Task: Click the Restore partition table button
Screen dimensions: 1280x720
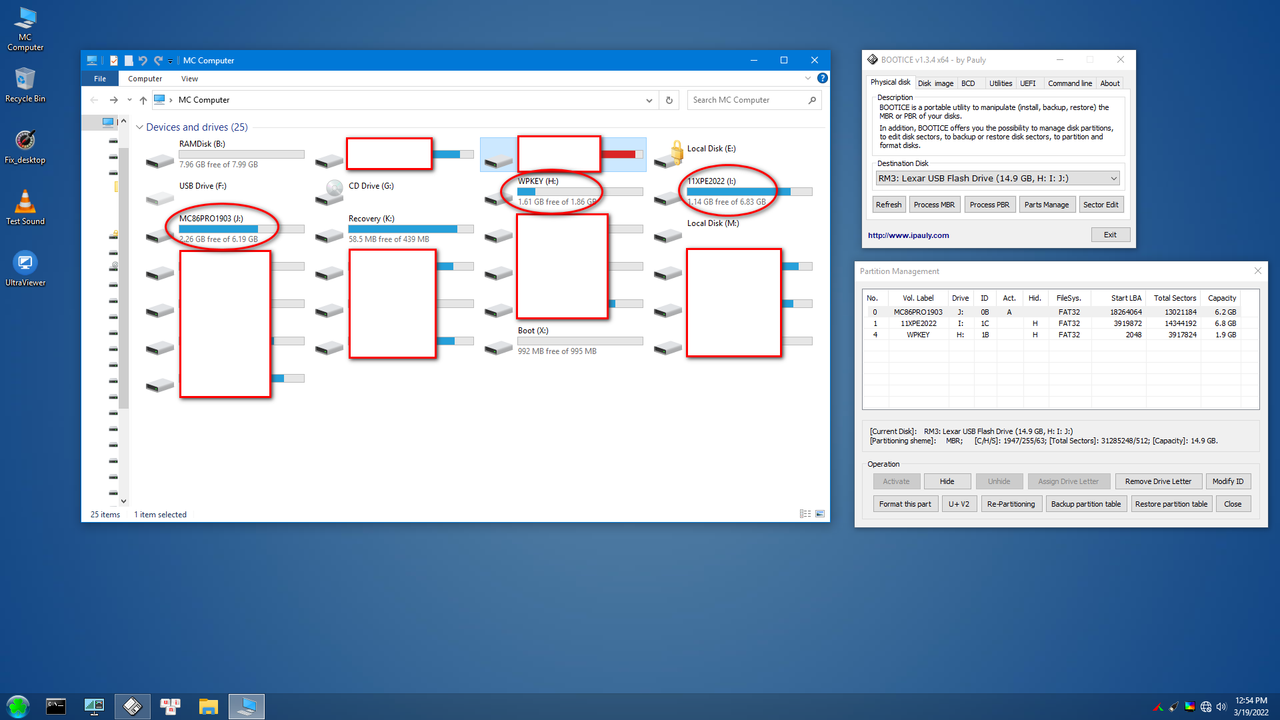Action: (1171, 504)
